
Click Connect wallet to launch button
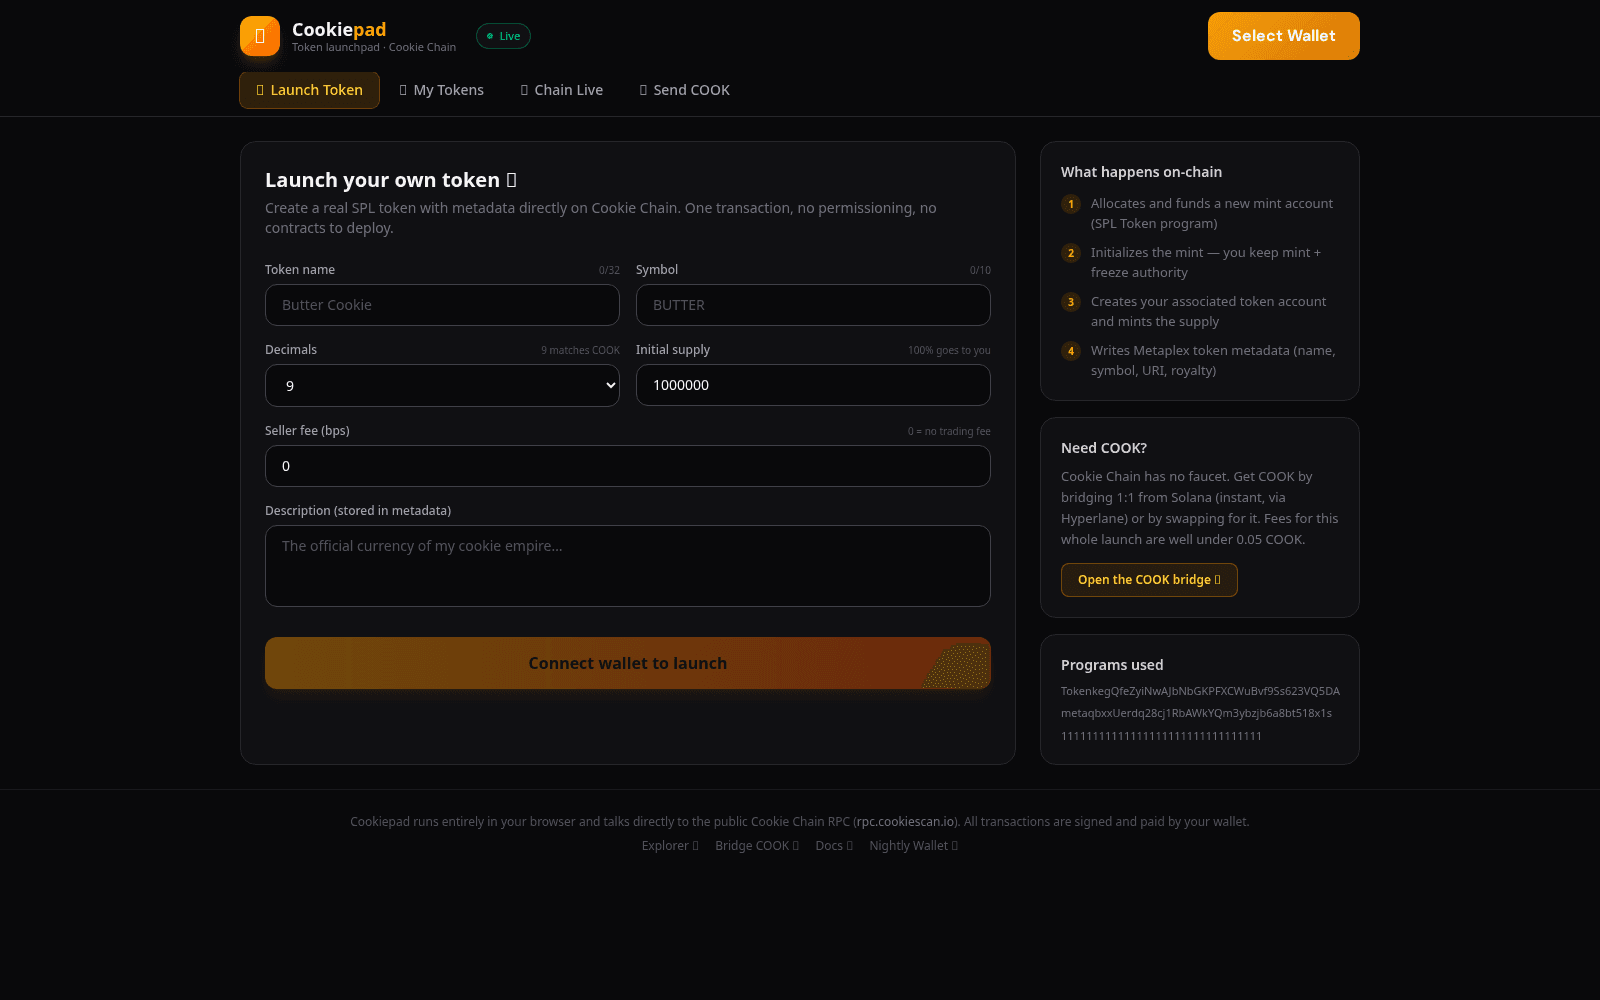pos(628,663)
